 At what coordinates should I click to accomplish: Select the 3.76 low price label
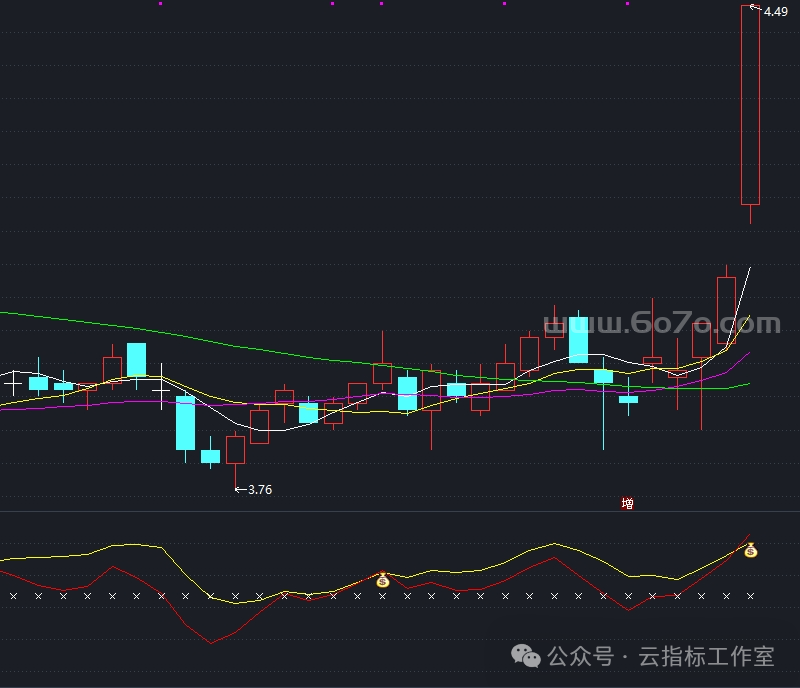(x=260, y=489)
